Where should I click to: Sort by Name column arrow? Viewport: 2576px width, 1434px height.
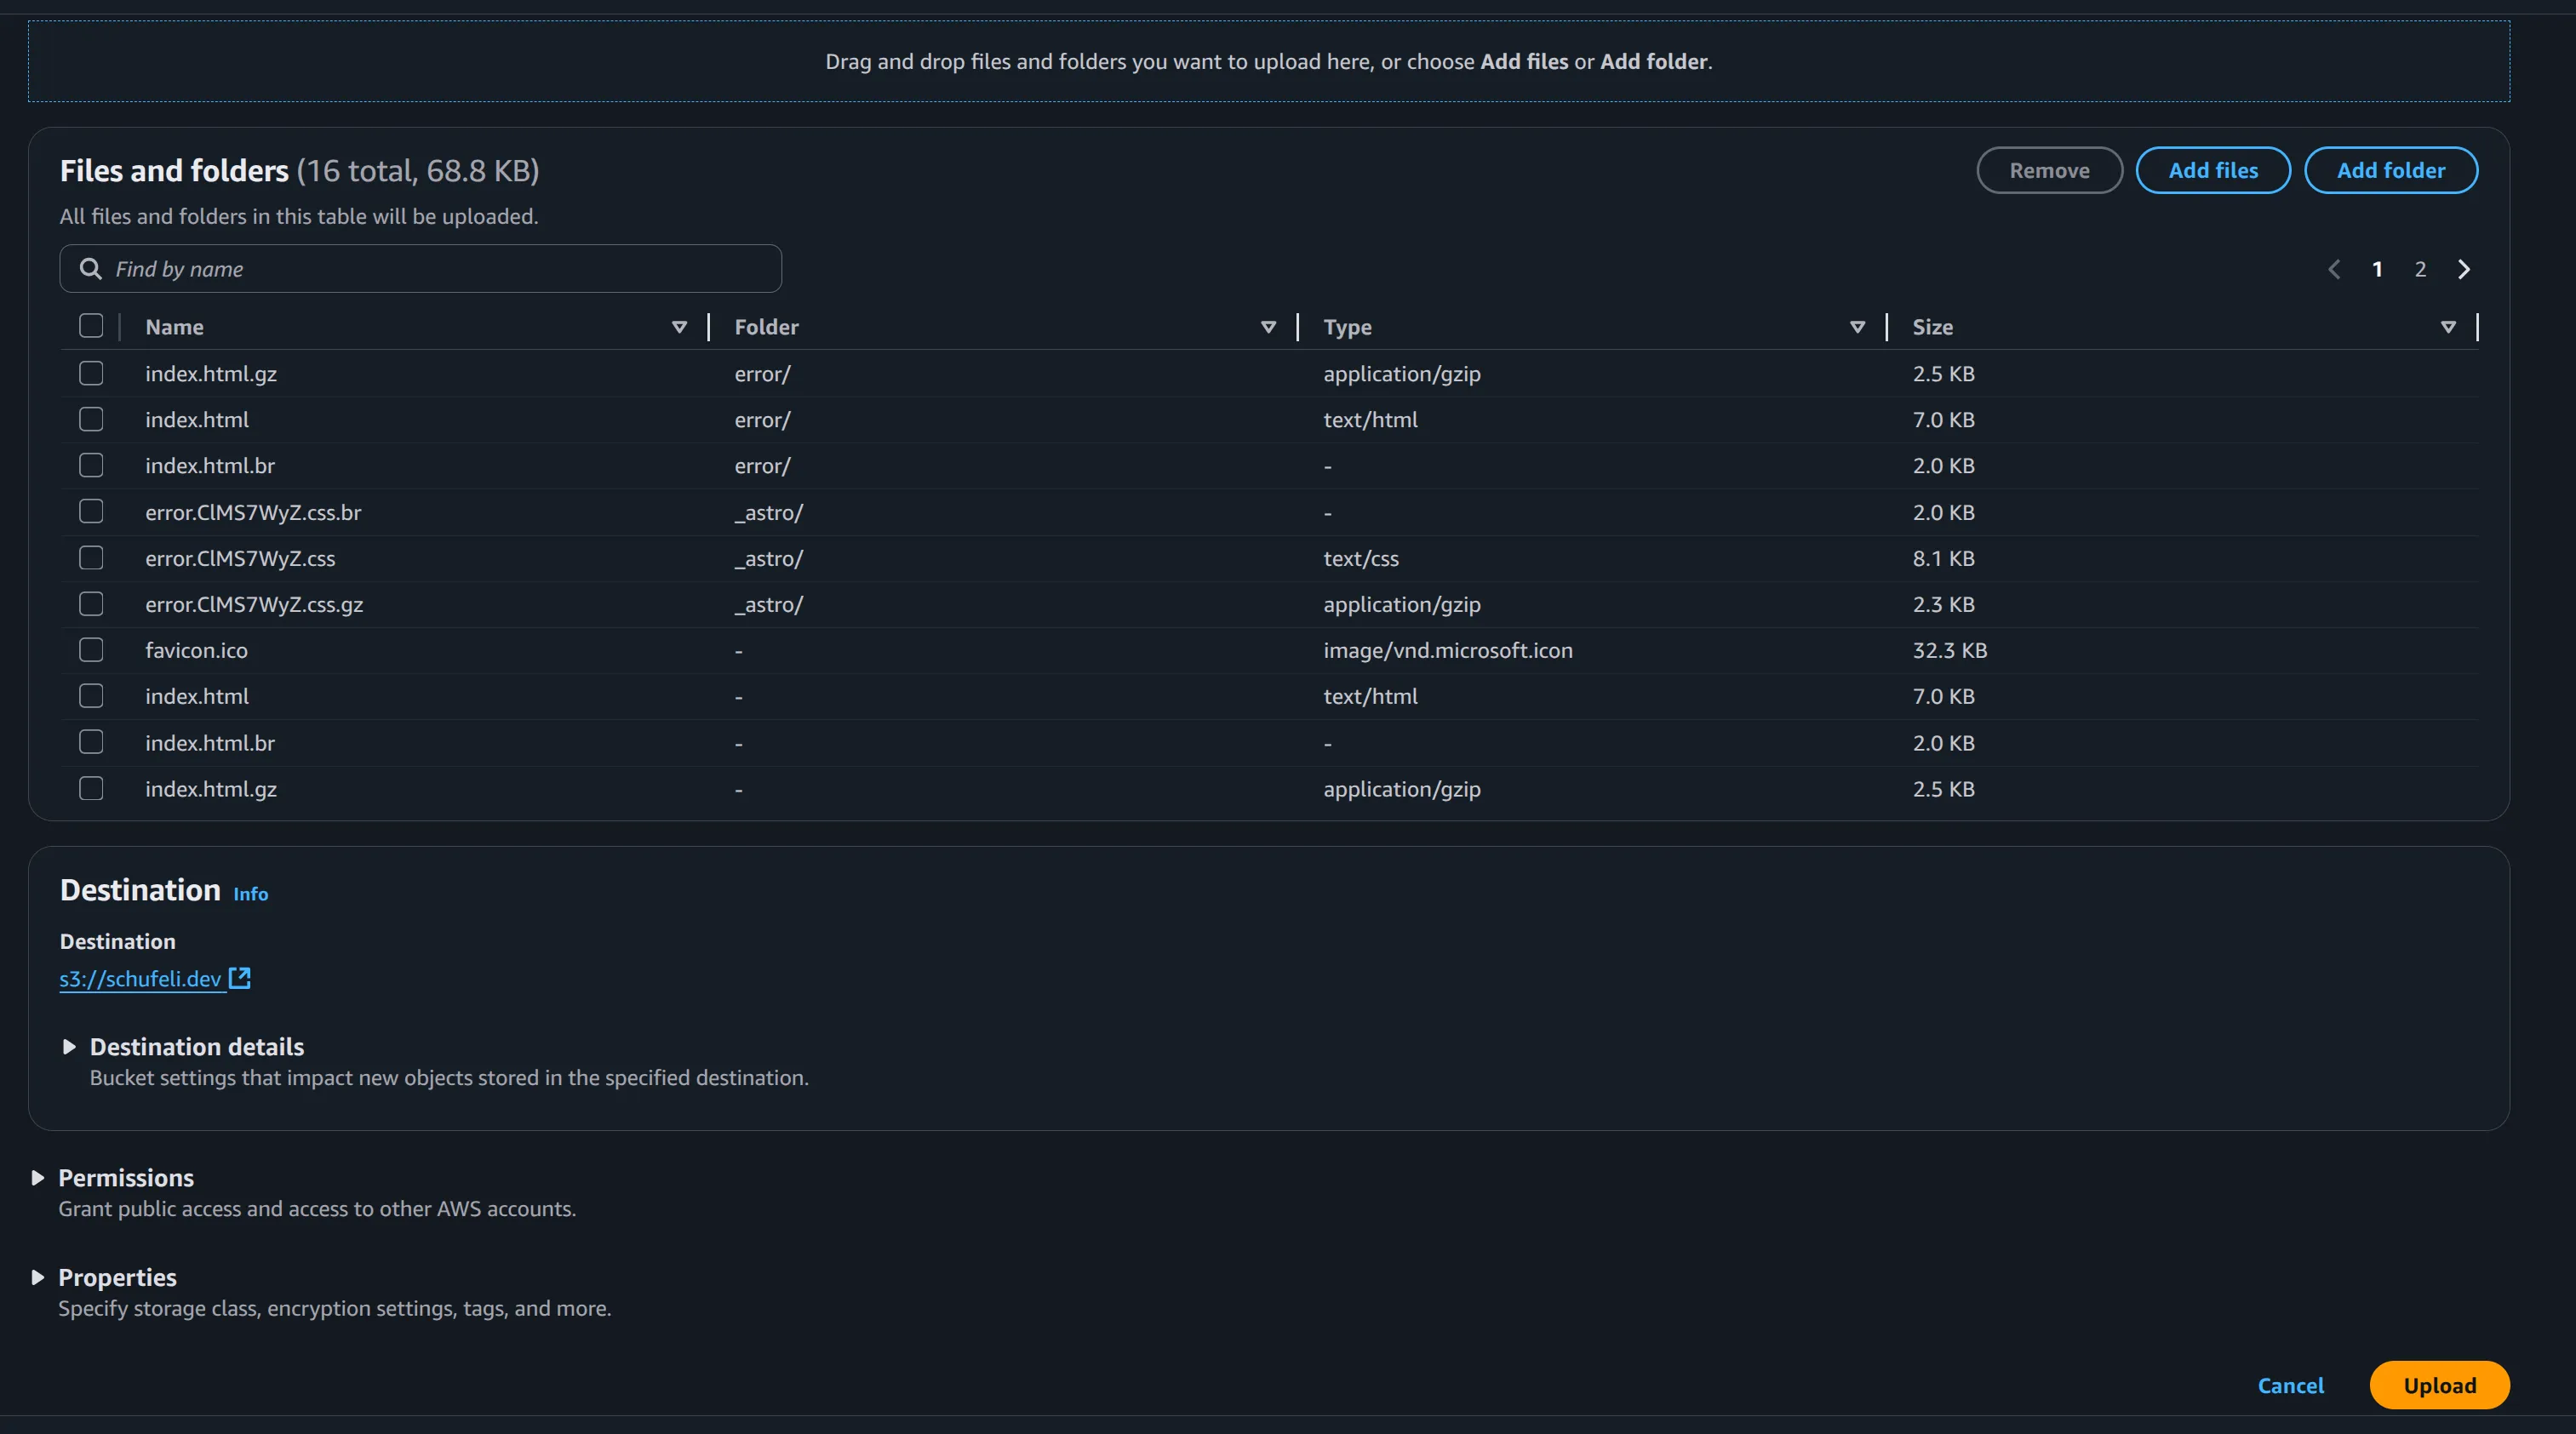pyautogui.click(x=679, y=327)
